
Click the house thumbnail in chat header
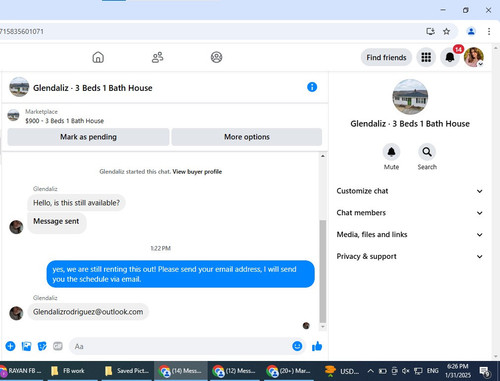(19, 87)
